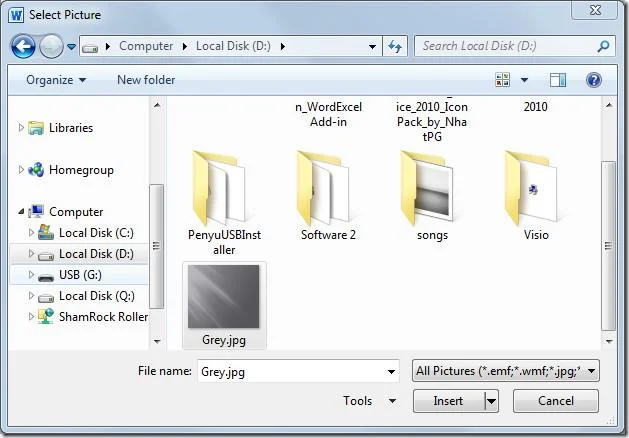Expand the arrow after Local Disk (D:) breadcrumb
The image size is (629, 438).
click(283, 47)
